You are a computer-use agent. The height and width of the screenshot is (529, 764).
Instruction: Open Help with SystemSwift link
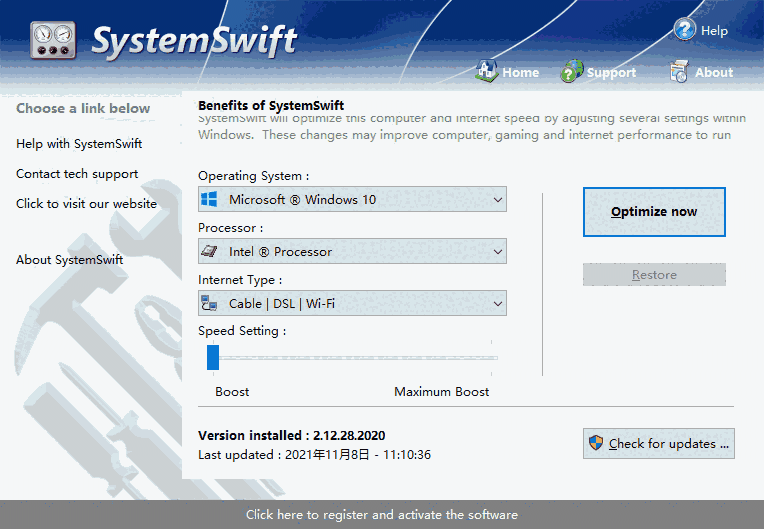[x=79, y=144]
